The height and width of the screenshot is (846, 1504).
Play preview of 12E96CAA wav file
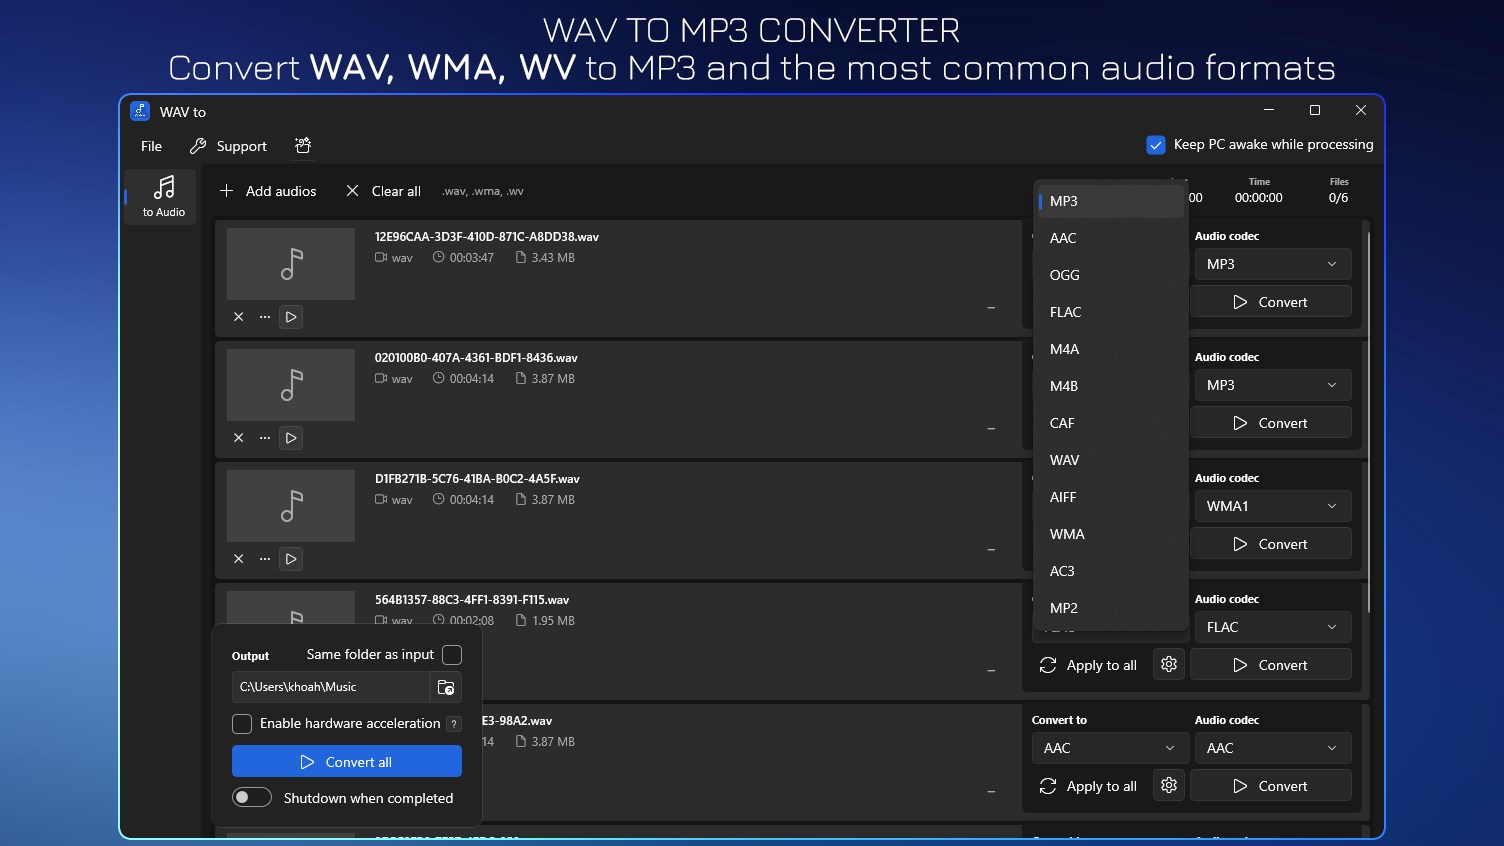tap(290, 317)
